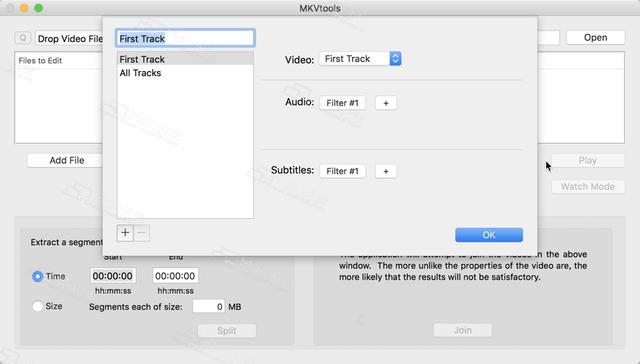Add another audio filter with plus
The image size is (640, 364).
[x=386, y=103]
